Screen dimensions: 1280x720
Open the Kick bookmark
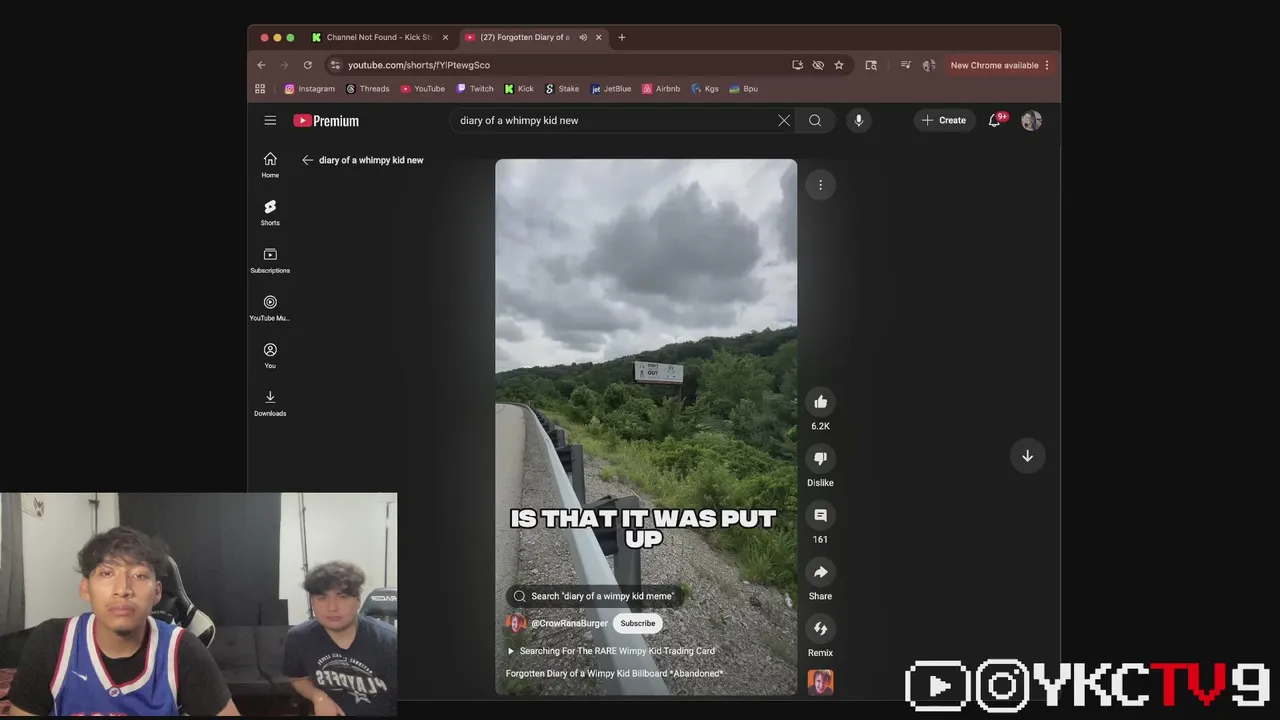pyautogui.click(x=519, y=89)
